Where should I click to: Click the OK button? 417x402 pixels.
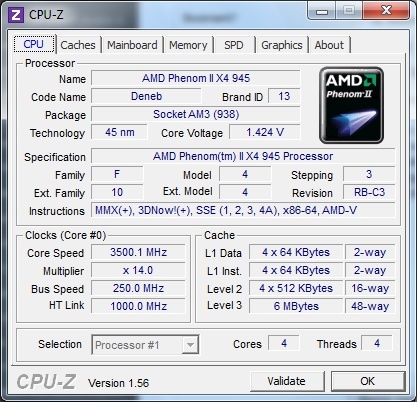click(368, 381)
